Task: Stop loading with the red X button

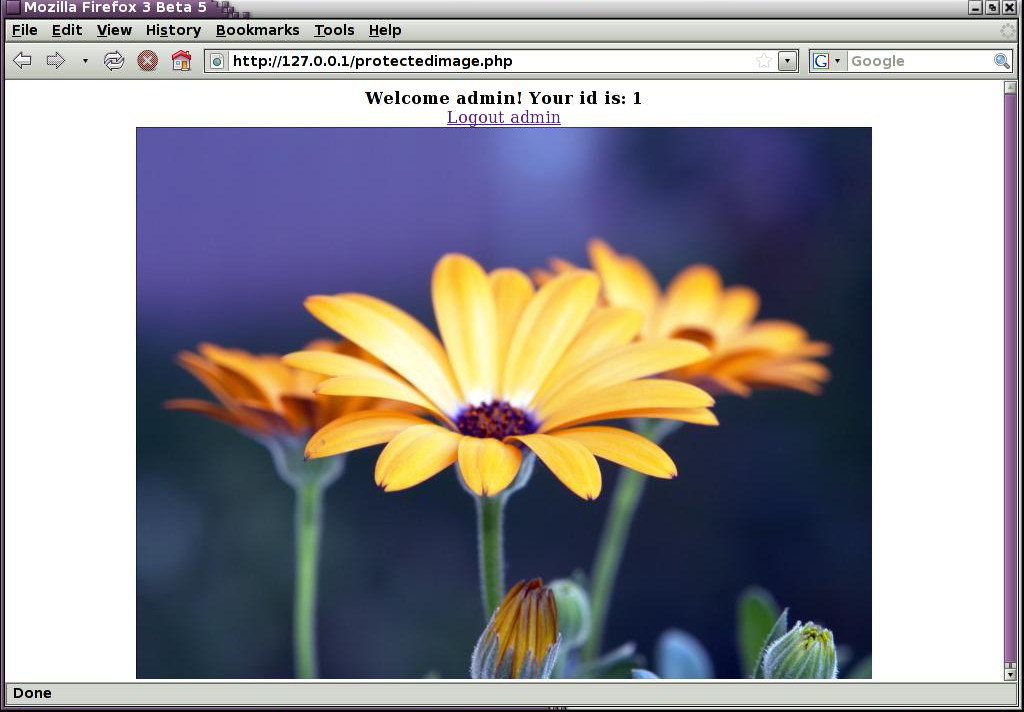Action: click(148, 61)
